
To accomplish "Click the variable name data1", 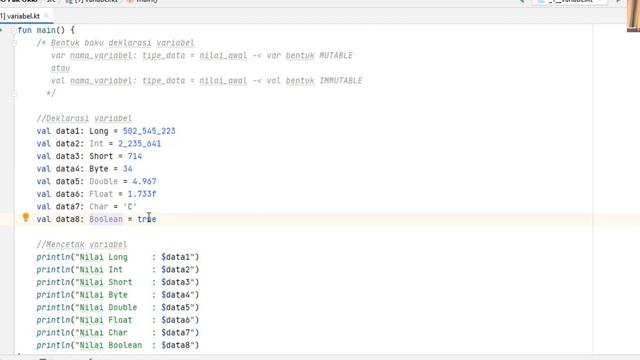I will (68, 131).
